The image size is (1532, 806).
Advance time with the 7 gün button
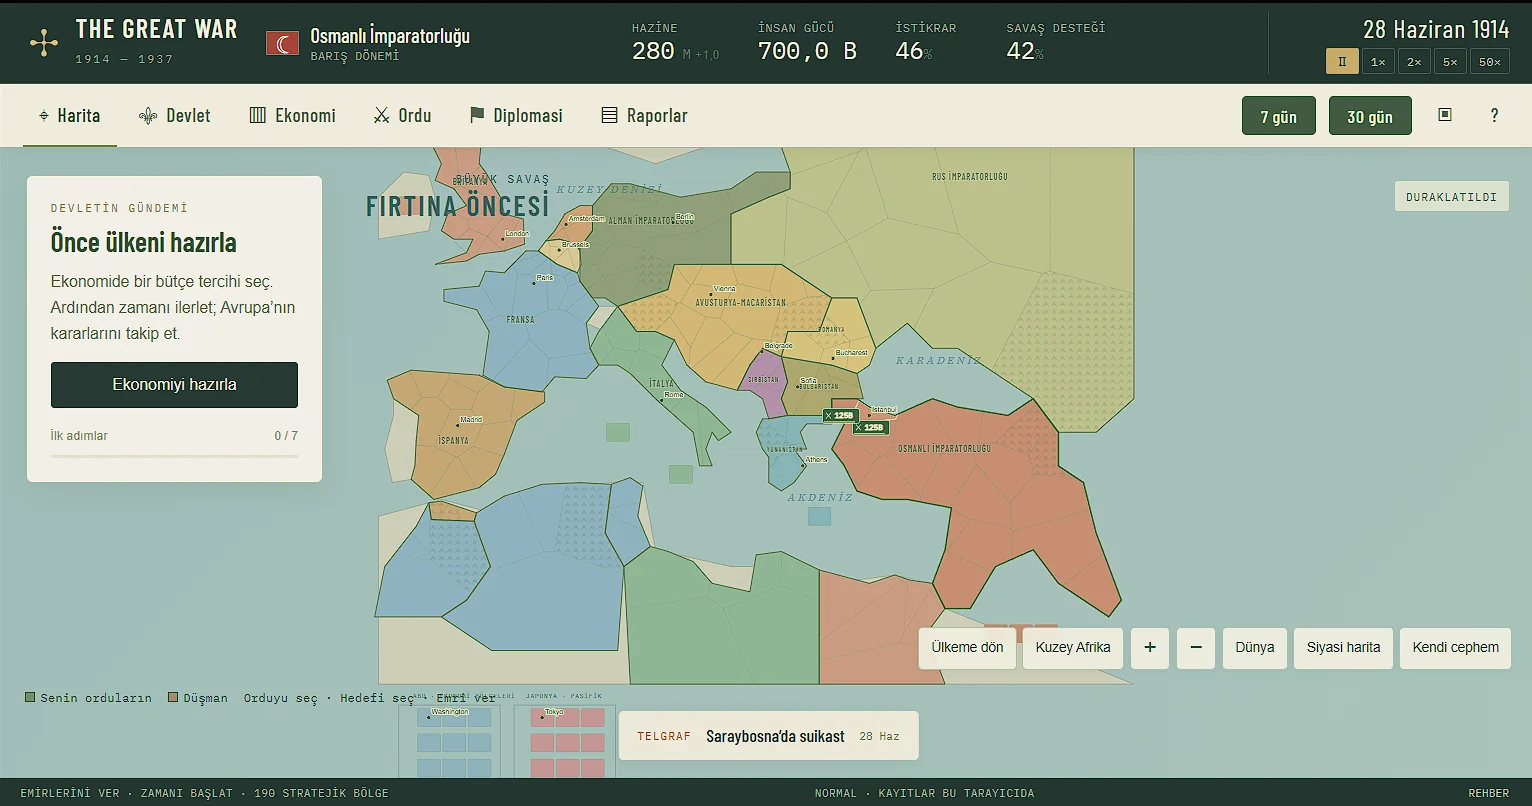[1278, 116]
